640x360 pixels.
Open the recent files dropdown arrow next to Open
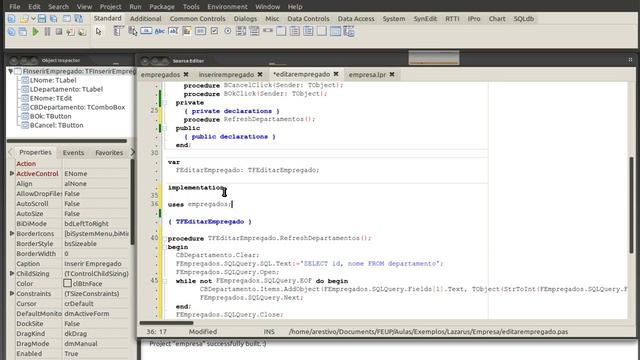pos(33,19)
